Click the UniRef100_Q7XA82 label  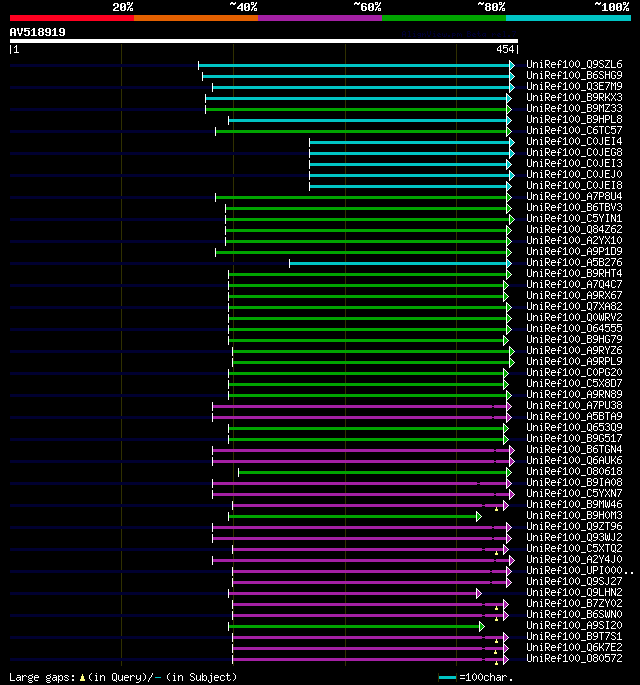click(x=574, y=307)
